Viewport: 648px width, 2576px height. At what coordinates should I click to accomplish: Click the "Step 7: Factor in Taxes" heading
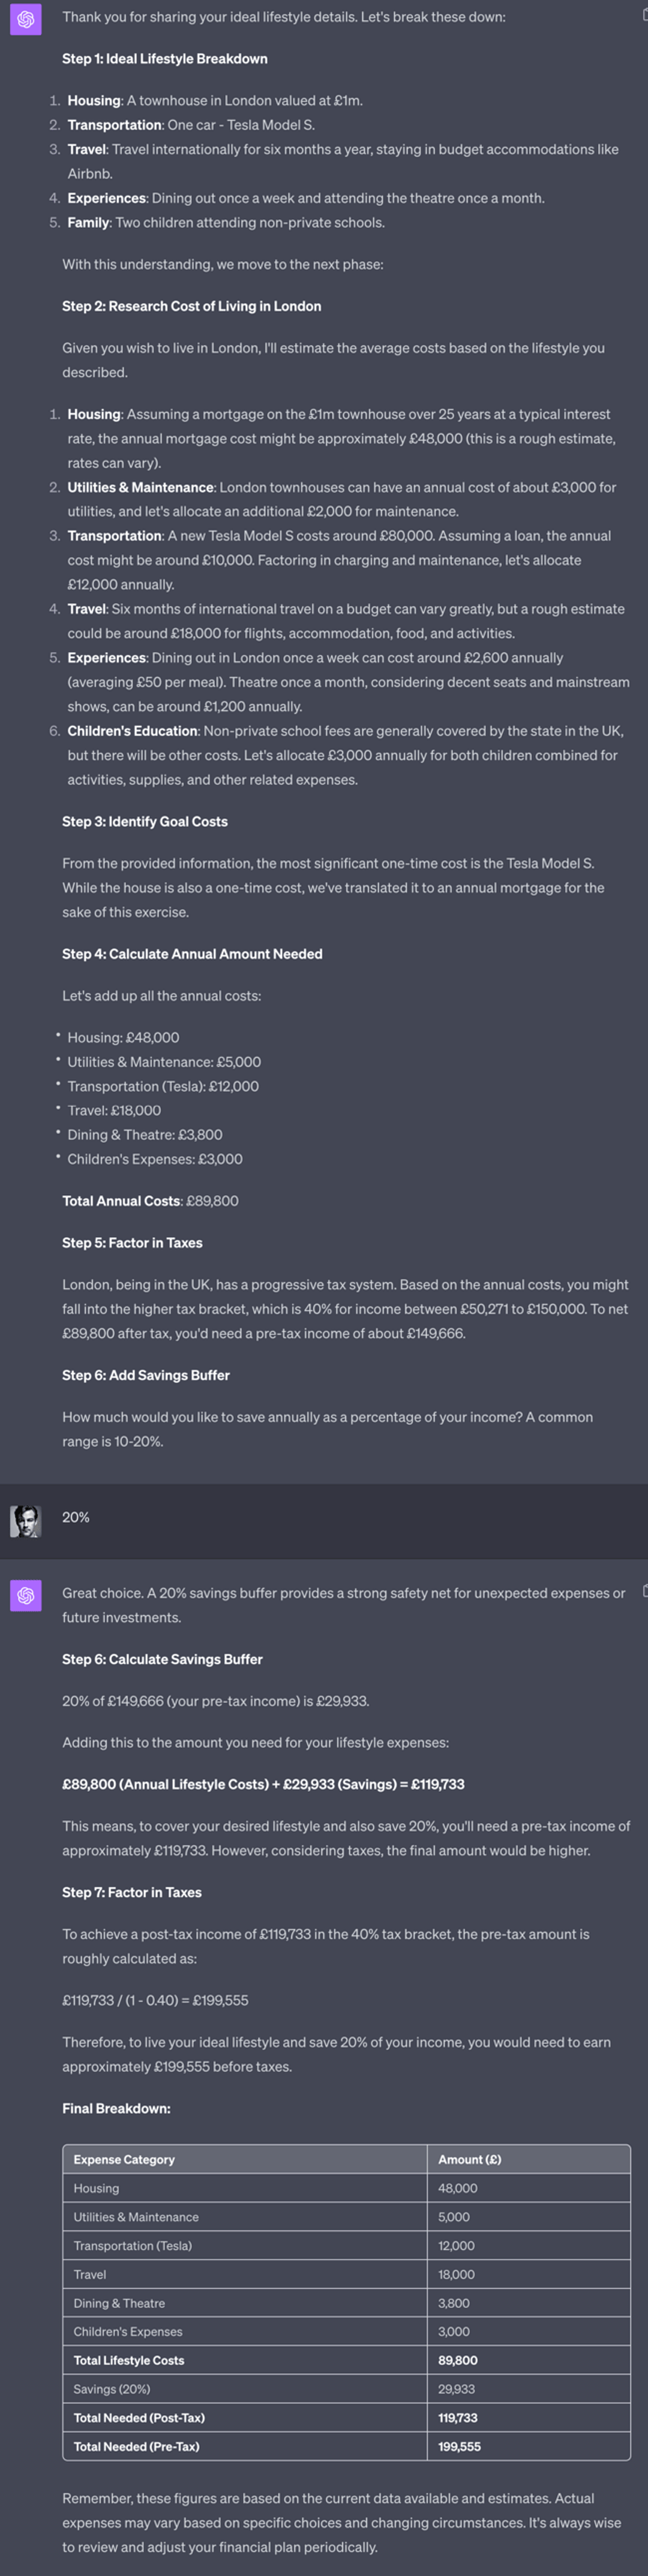click(132, 1892)
